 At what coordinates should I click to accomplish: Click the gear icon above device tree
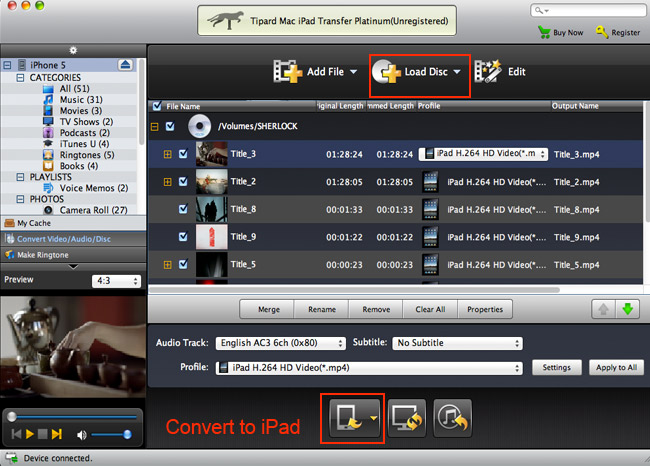73,50
